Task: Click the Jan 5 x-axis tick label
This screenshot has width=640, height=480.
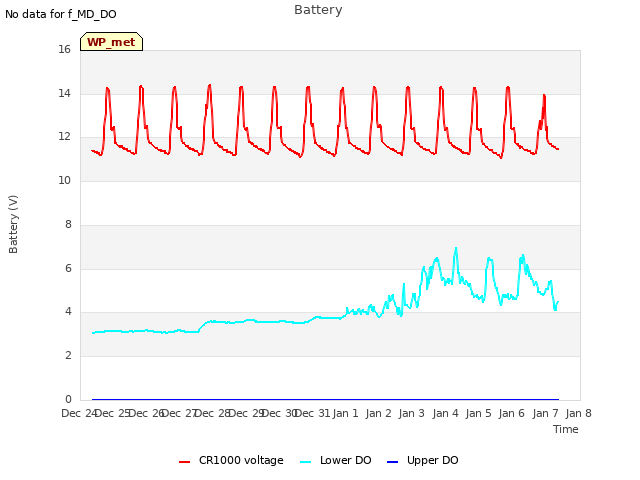Action: pos(478,413)
